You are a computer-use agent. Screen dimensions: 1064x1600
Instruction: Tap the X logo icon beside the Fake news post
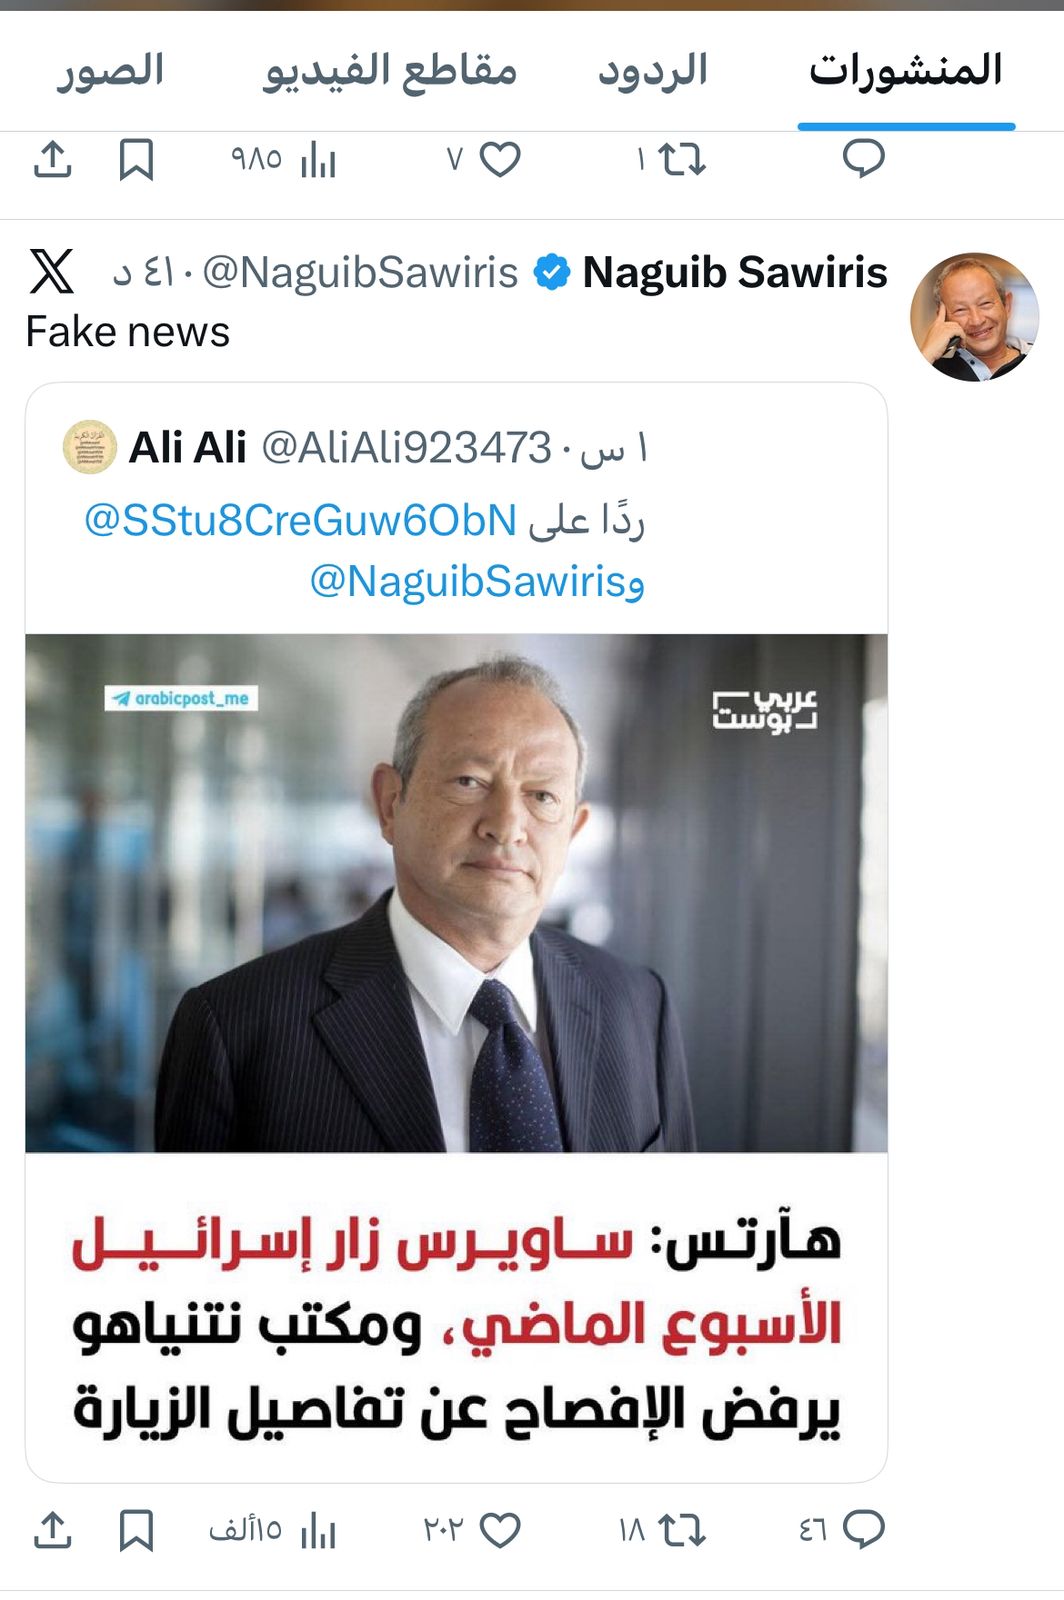(52, 271)
